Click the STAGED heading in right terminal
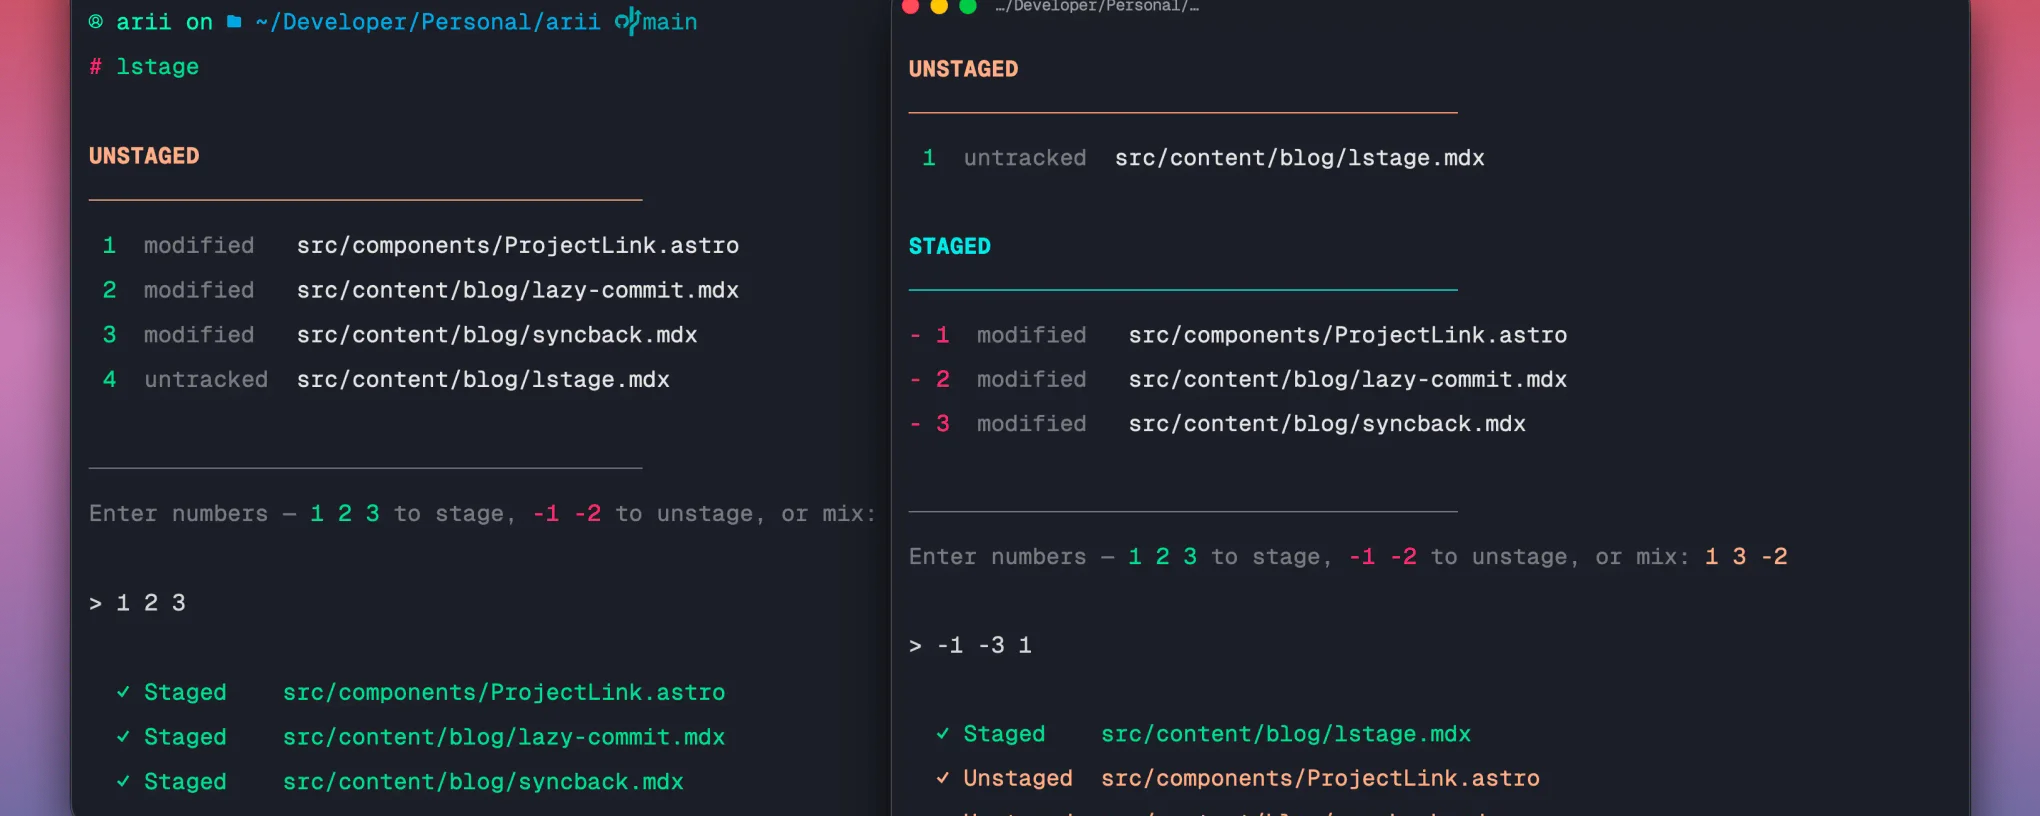The width and height of the screenshot is (2040, 816). tap(949, 246)
